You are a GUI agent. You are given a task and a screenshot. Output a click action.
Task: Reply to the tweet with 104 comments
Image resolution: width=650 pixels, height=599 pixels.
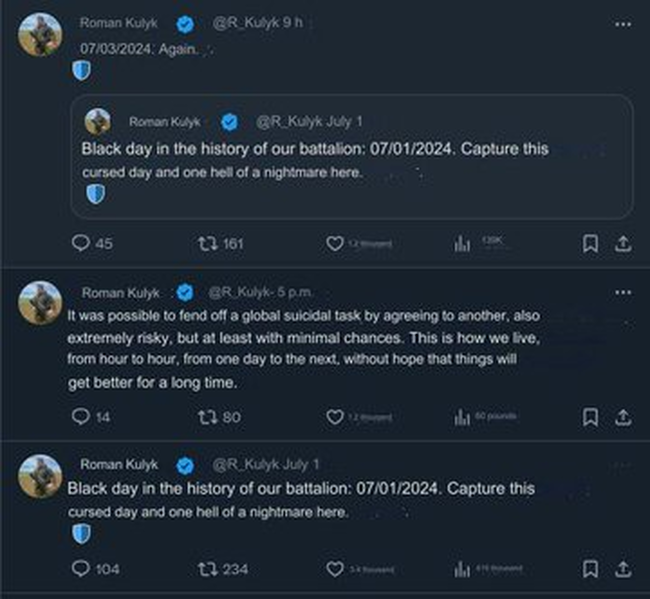[80, 569]
